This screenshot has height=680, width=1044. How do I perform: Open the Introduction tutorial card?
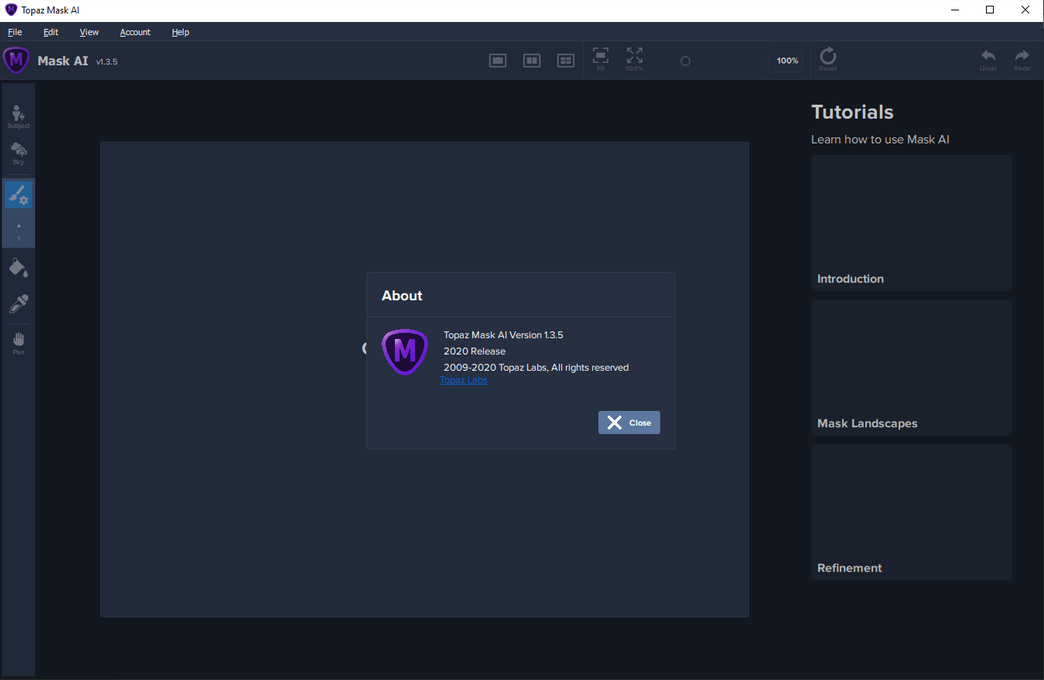(911, 223)
